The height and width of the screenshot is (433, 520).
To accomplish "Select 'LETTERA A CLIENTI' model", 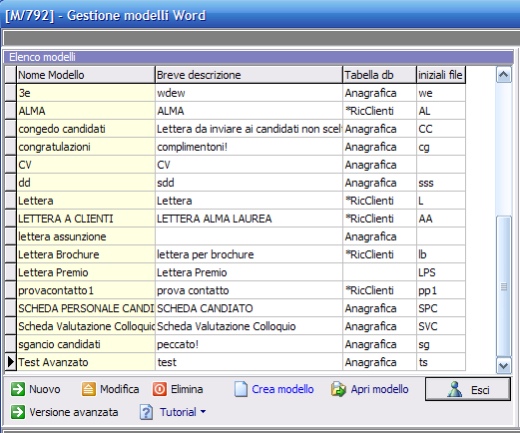I will [x=86, y=219].
